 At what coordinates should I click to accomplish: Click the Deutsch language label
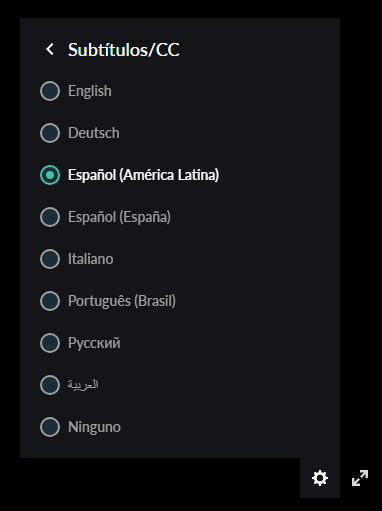click(x=94, y=133)
